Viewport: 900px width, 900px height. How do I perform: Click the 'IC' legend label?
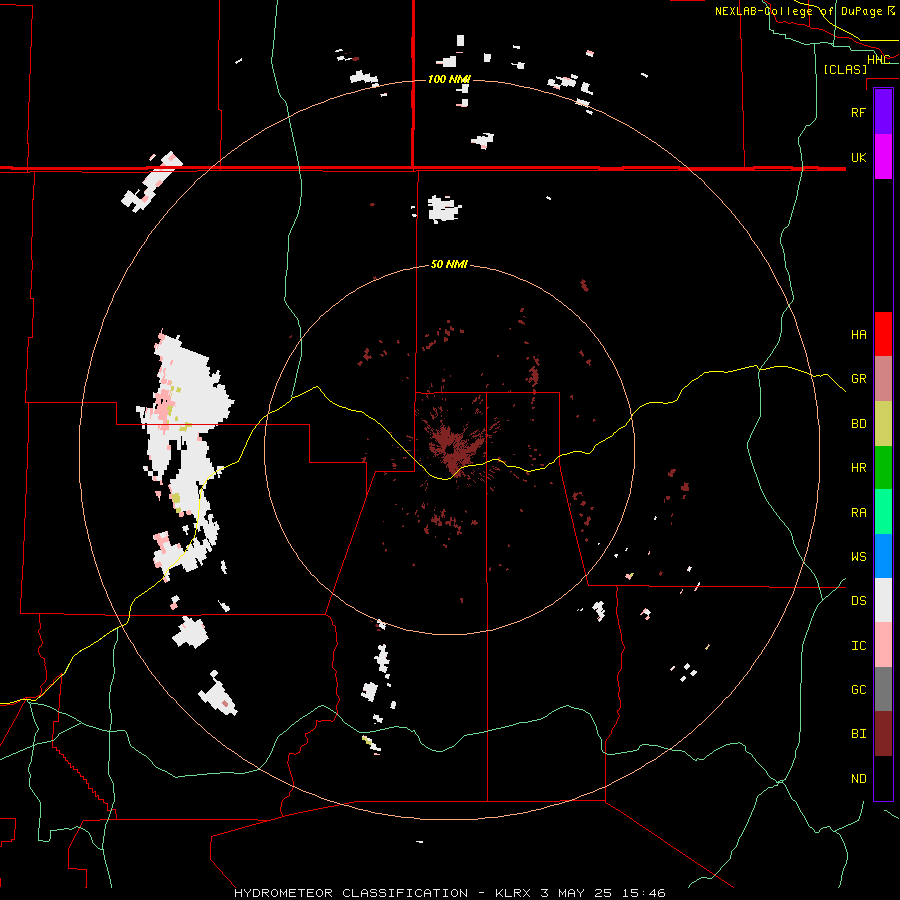(x=858, y=646)
